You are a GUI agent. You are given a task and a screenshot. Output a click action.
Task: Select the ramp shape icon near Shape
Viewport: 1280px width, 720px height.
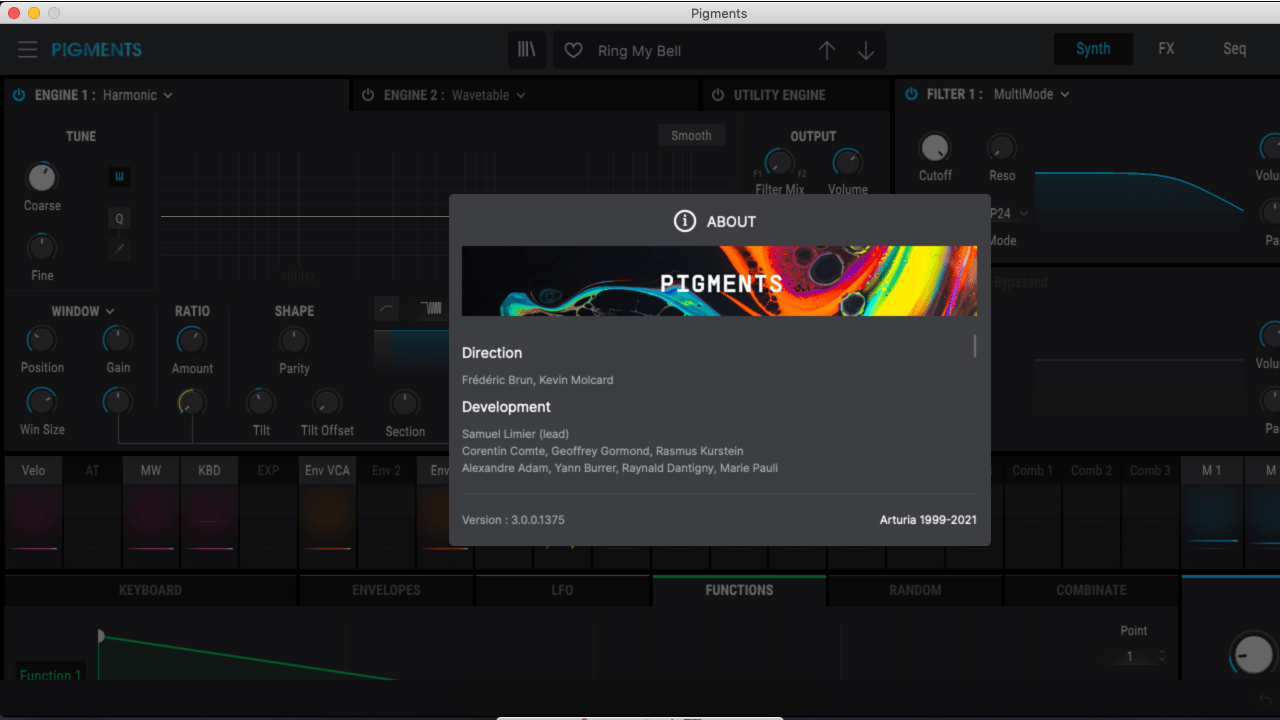[387, 308]
